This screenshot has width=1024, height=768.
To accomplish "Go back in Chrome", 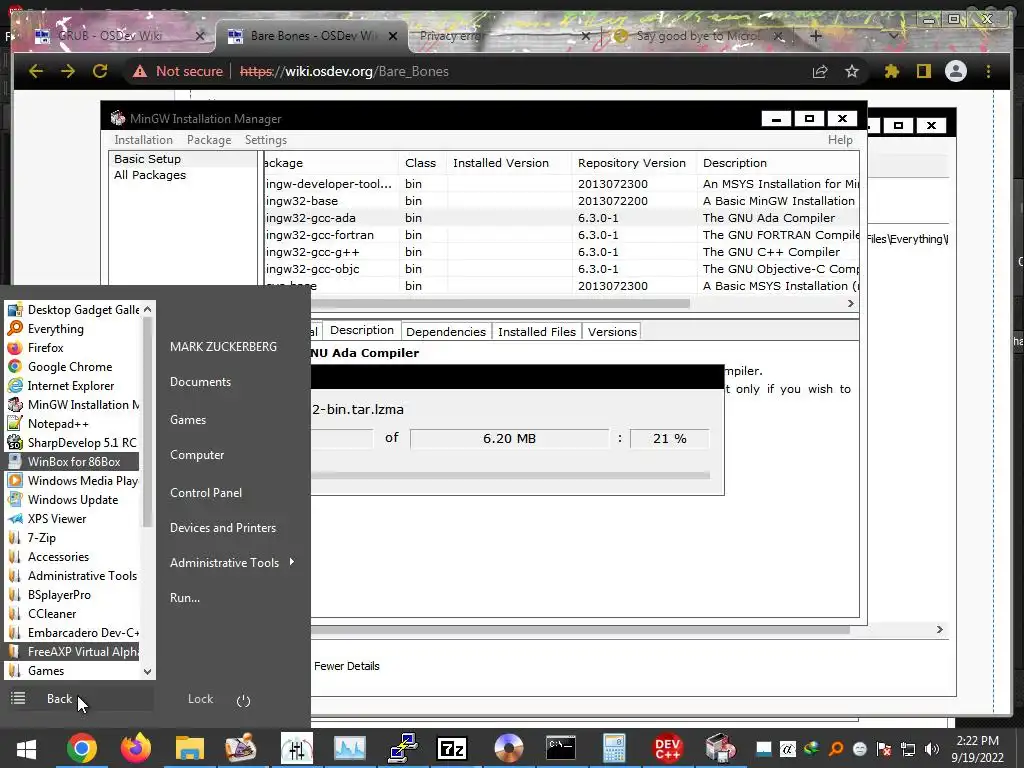I will 36,71.
